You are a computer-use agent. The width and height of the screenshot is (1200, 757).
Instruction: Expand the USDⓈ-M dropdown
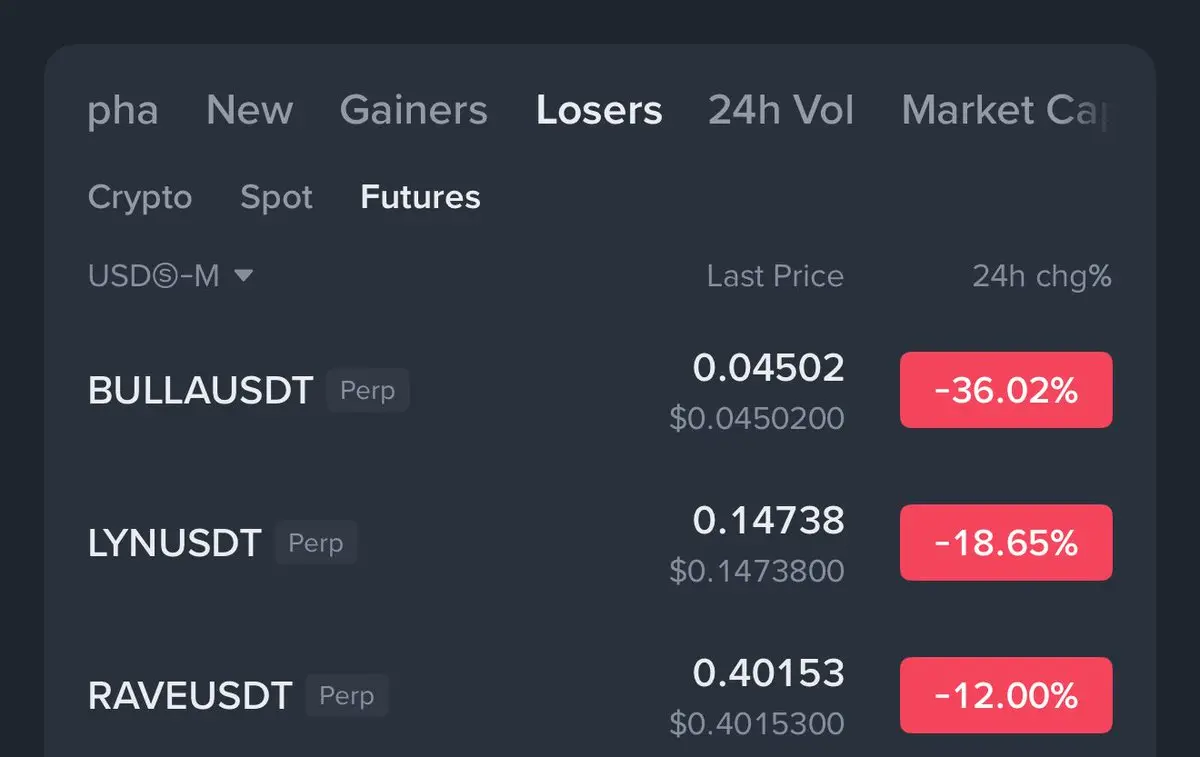pos(171,276)
